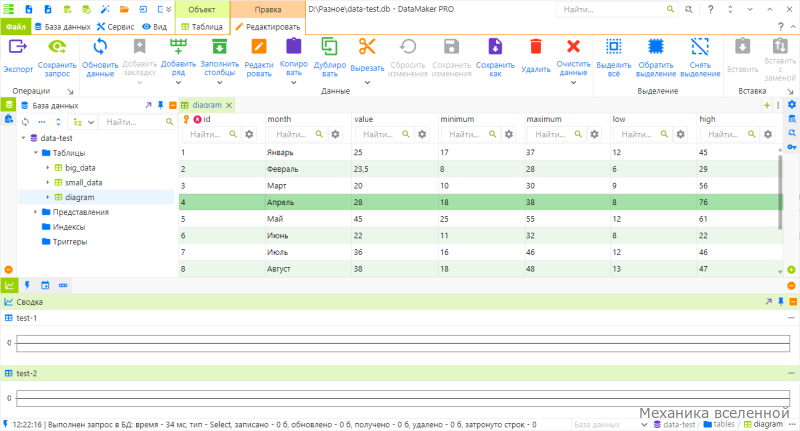Click the chart icon in bottom panel tabs

[x=9, y=286]
